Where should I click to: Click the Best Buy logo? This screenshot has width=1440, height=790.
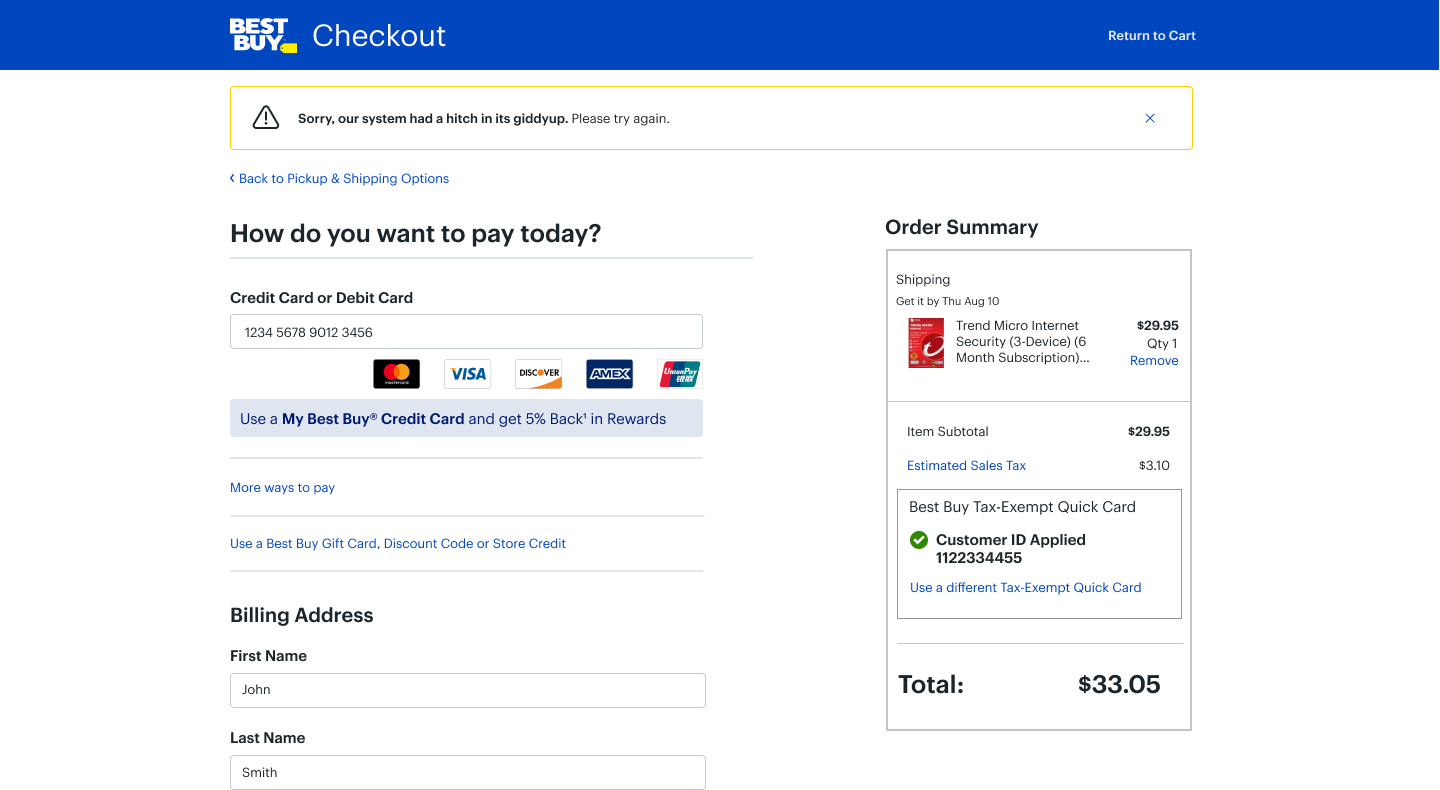263,35
